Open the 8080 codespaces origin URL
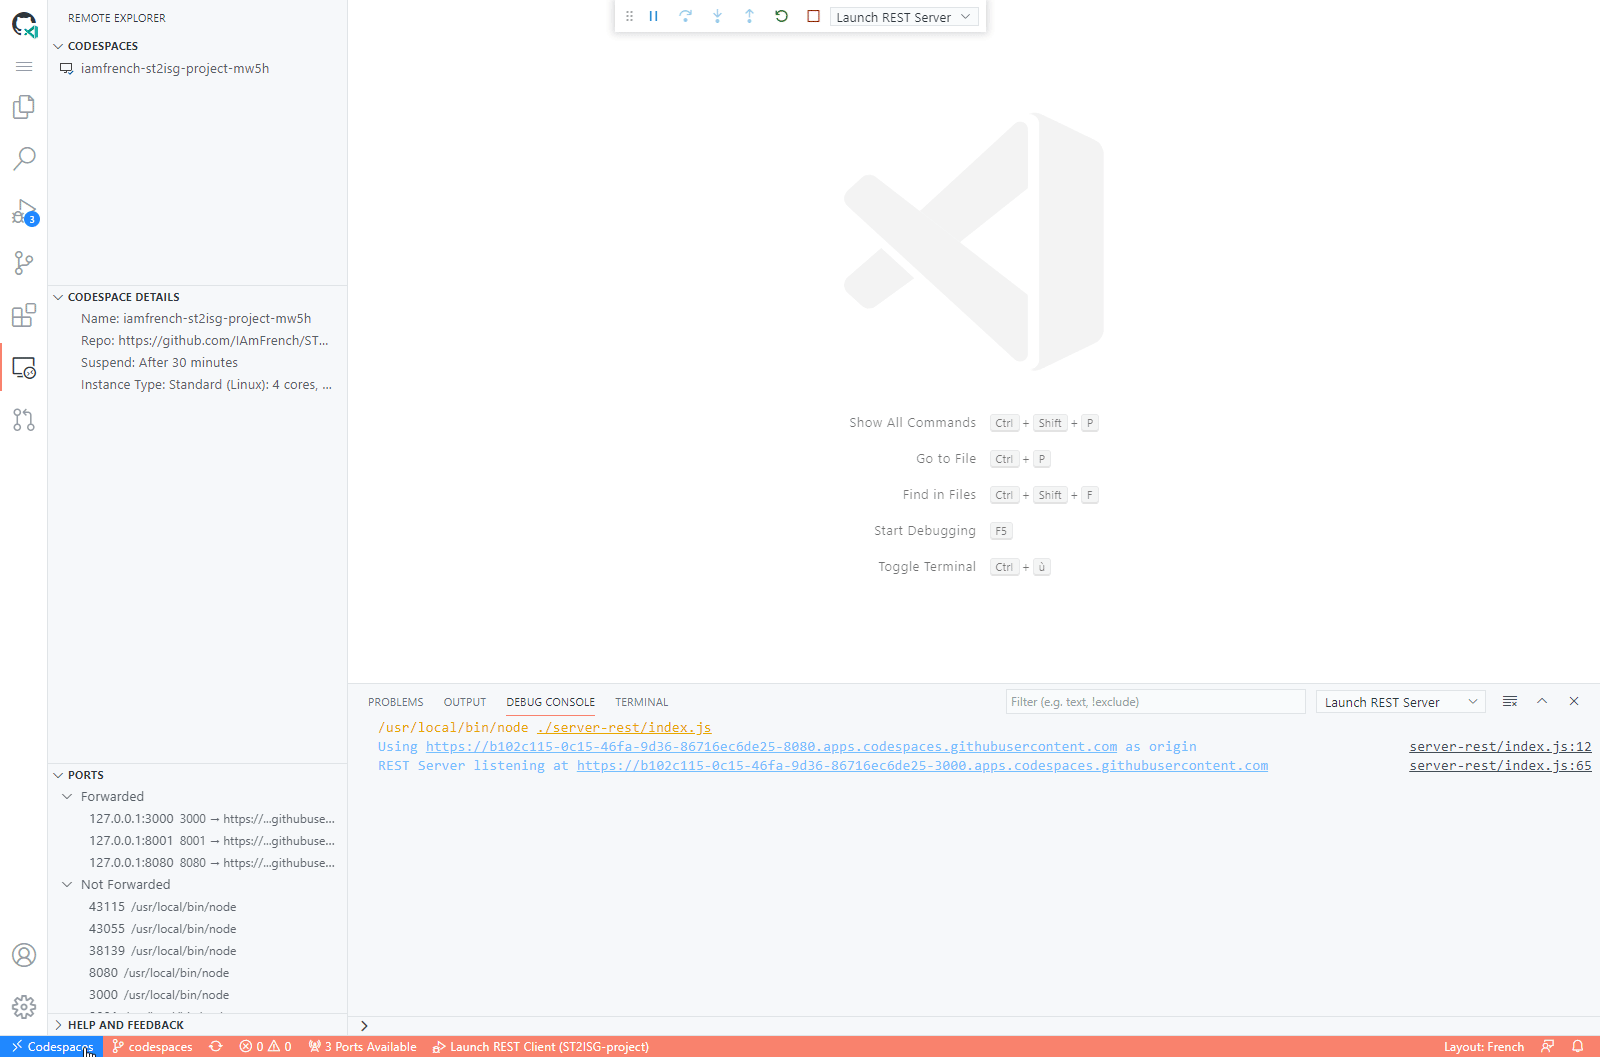Image resolution: width=1600 pixels, height=1057 pixels. tap(771, 746)
